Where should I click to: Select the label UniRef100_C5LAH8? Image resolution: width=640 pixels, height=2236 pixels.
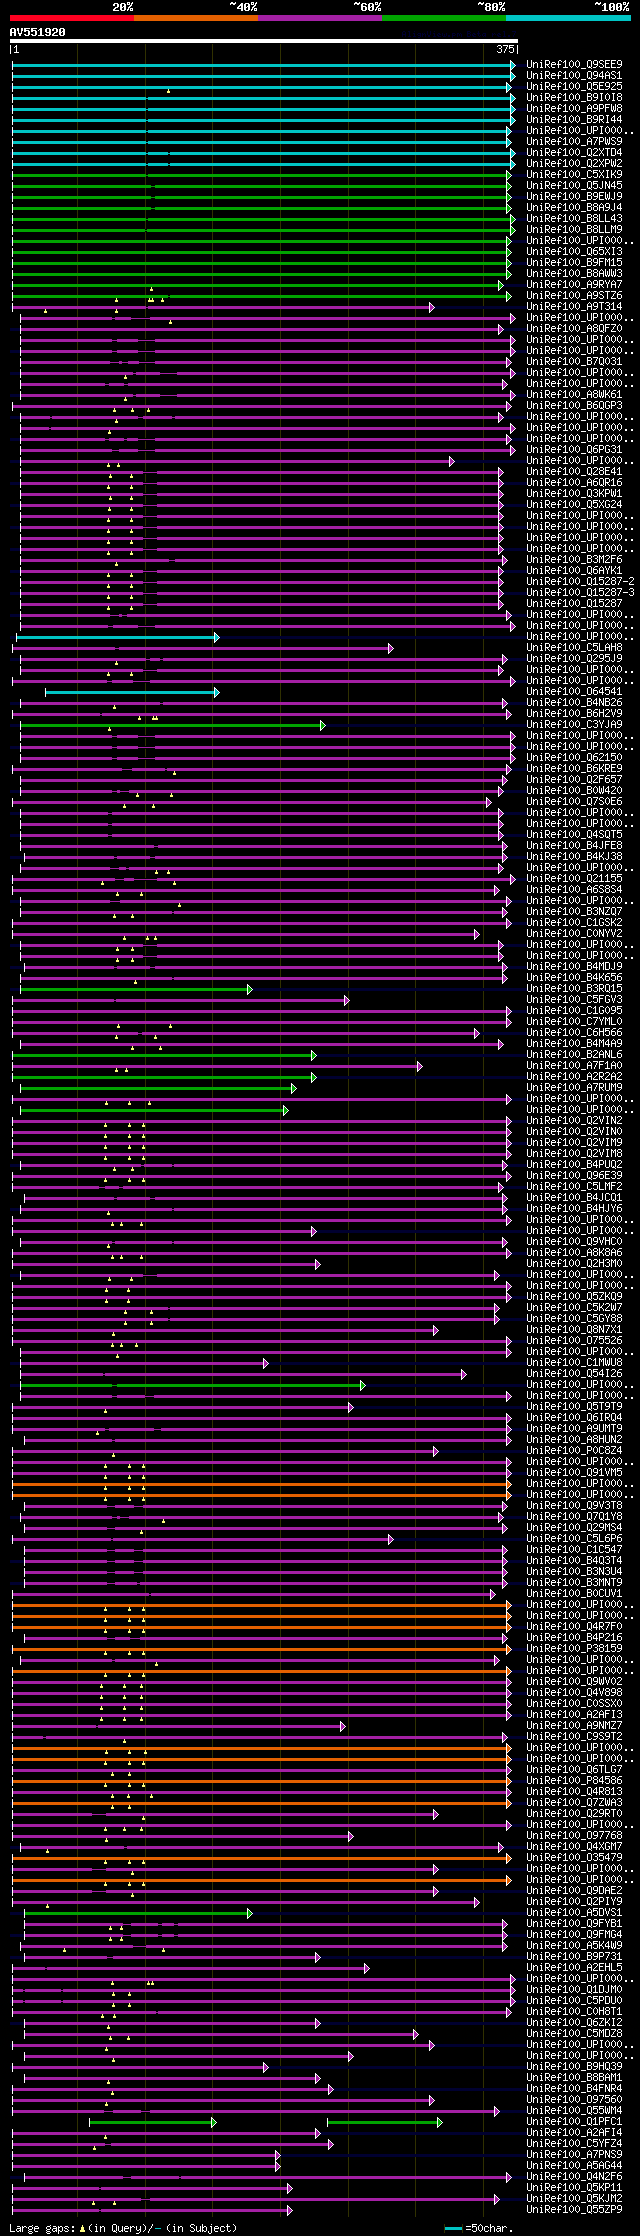[x=574, y=647]
